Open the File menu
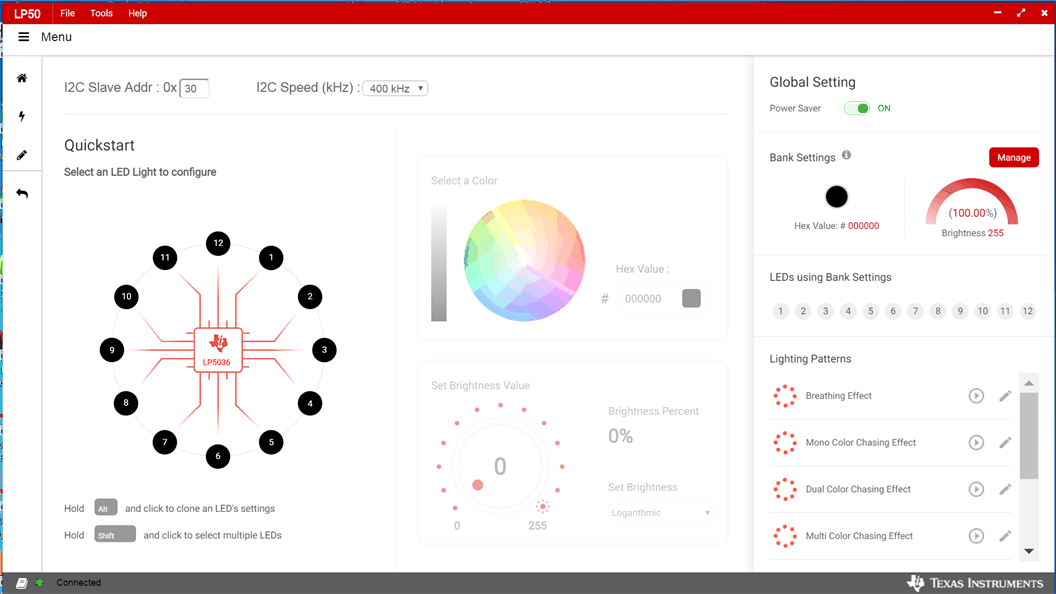Image resolution: width=1056 pixels, height=594 pixels. [67, 13]
